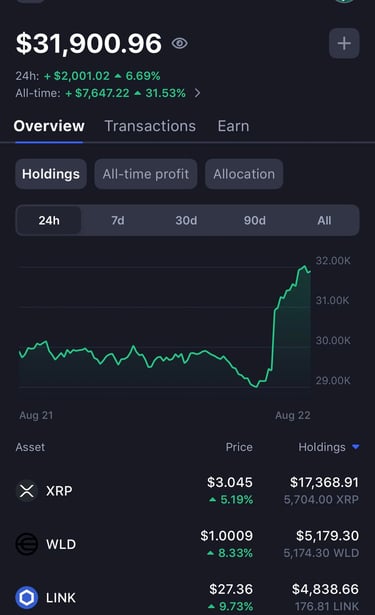Click the WLD coin icon

coord(27,544)
